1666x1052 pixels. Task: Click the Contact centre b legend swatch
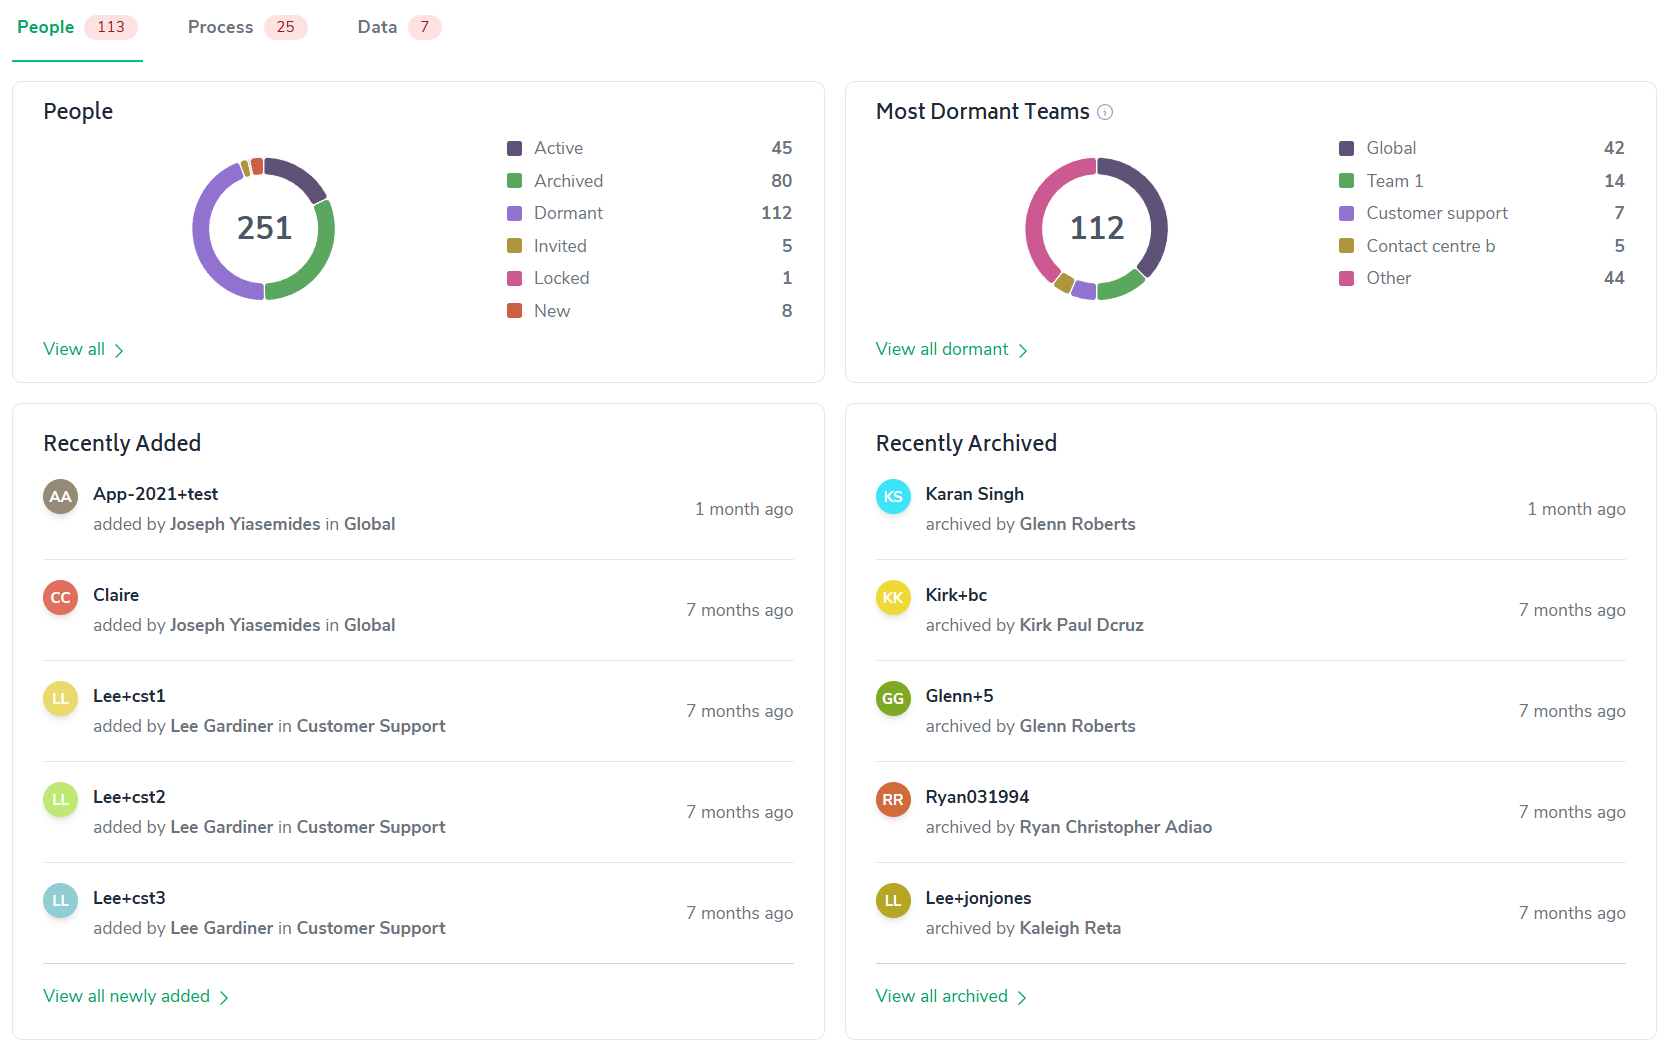(x=1347, y=246)
